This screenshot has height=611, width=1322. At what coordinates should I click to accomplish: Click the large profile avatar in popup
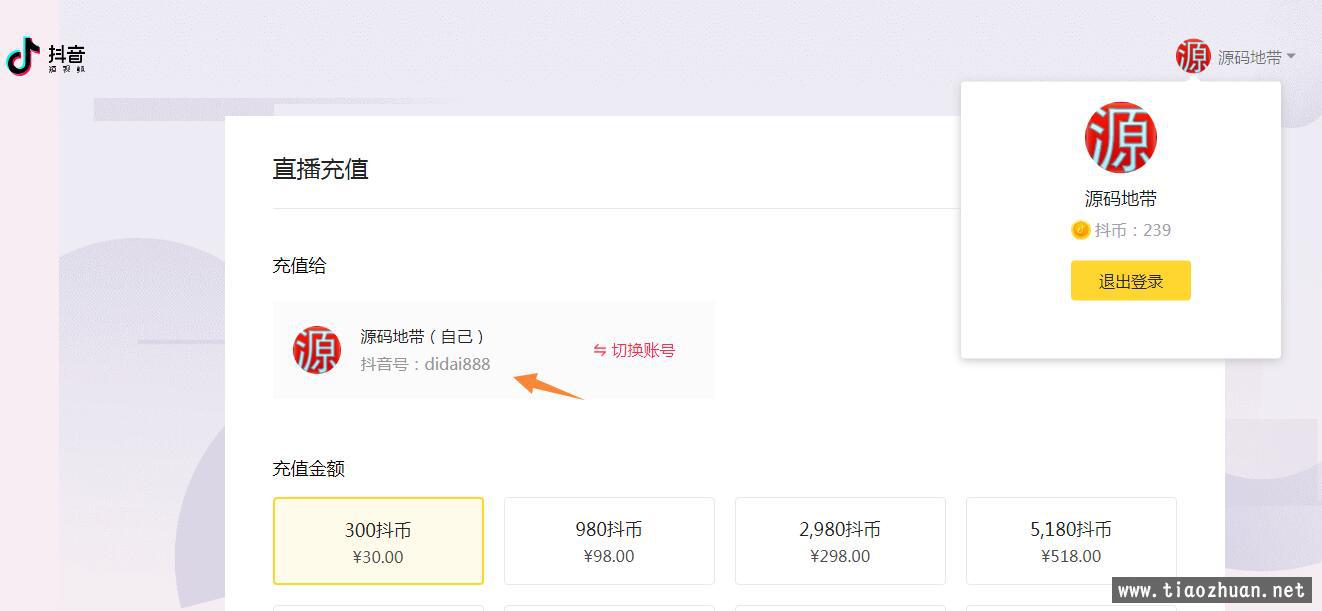tap(1120, 138)
